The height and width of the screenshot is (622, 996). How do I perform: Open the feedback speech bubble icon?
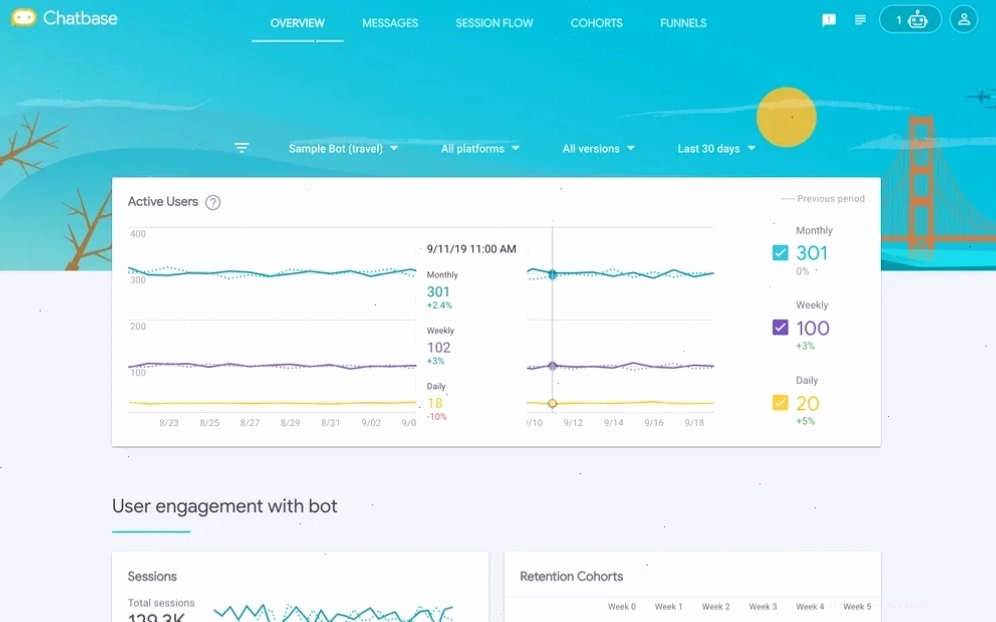coord(828,20)
